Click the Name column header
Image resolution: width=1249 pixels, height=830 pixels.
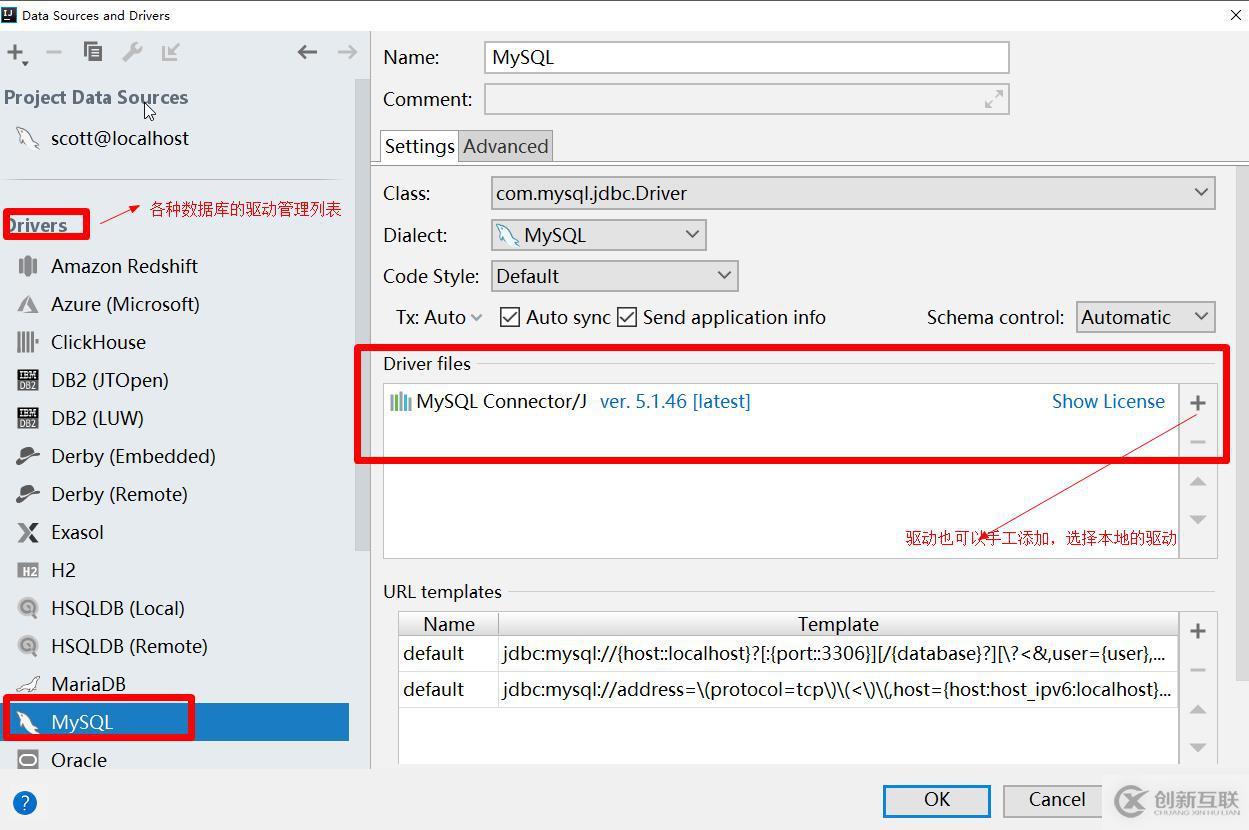point(449,624)
